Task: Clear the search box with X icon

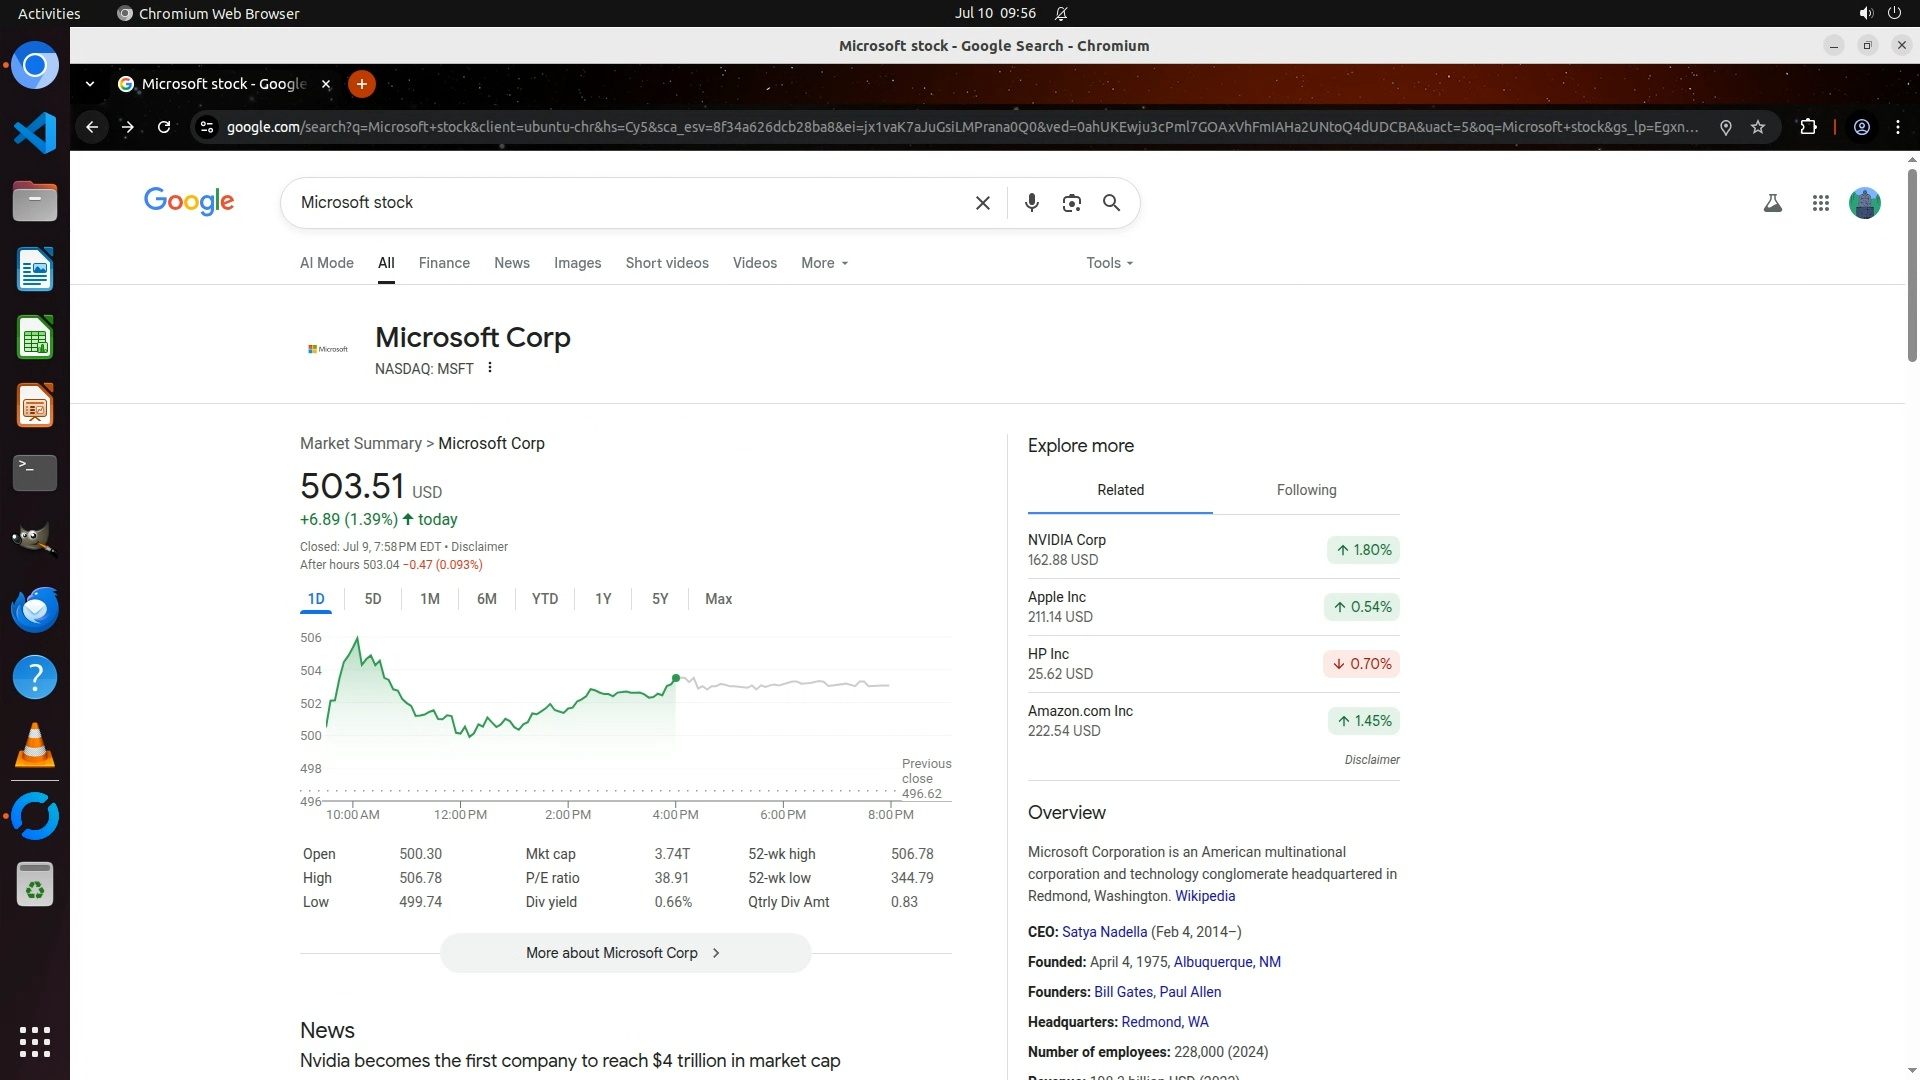Action: coord(982,203)
